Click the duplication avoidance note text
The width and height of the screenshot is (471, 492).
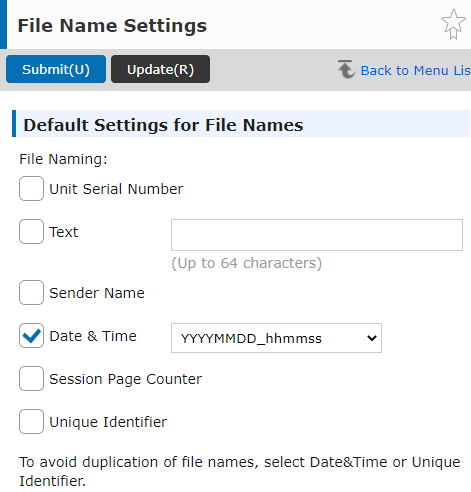(x=240, y=471)
